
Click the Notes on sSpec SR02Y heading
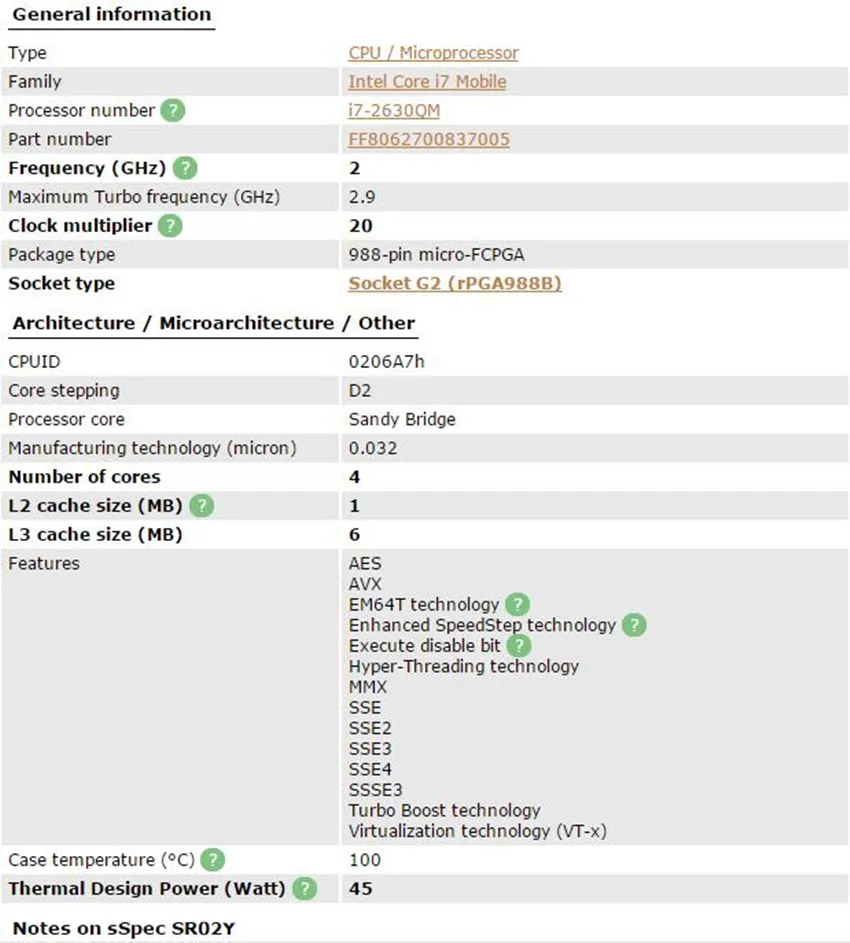[x=124, y=929]
